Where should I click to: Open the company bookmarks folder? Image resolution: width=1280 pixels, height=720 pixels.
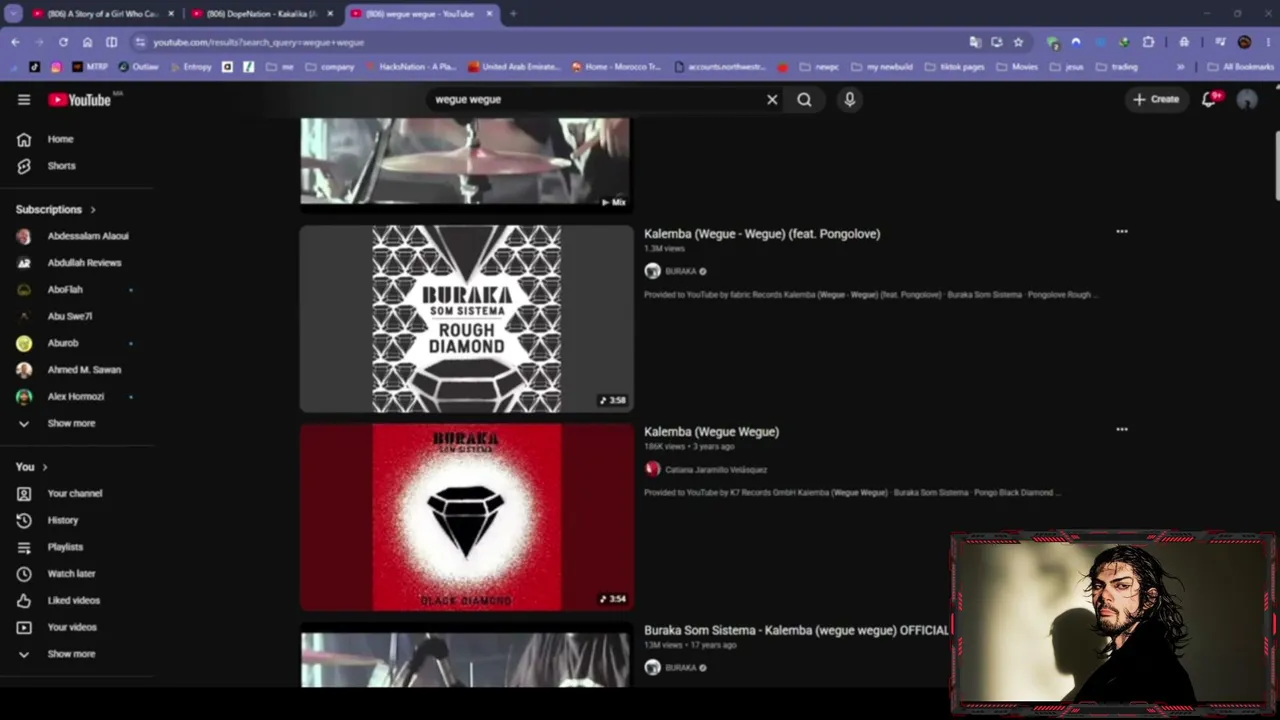(x=330, y=67)
